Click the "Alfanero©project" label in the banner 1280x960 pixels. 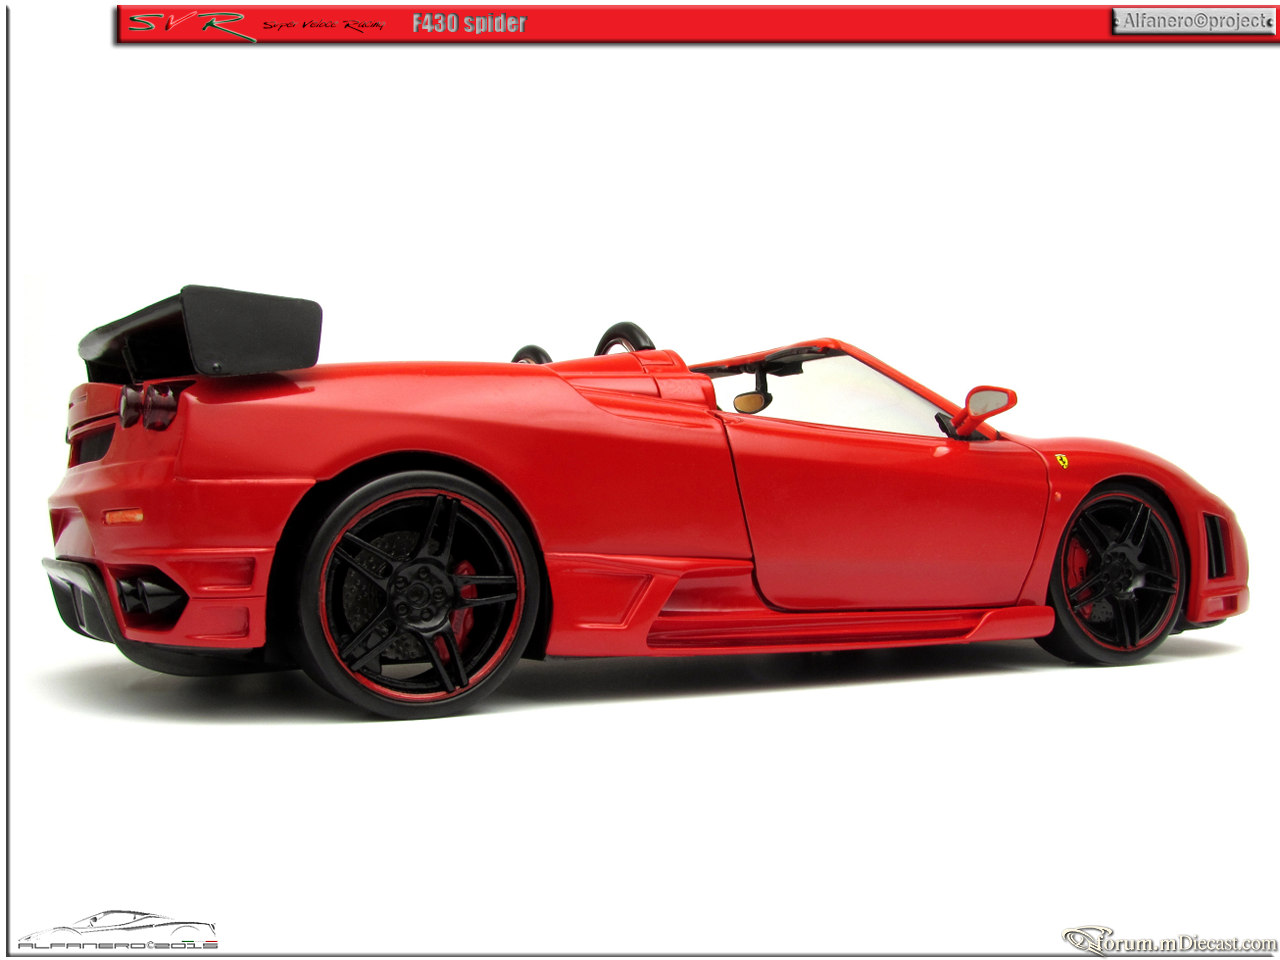[x=1193, y=21]
